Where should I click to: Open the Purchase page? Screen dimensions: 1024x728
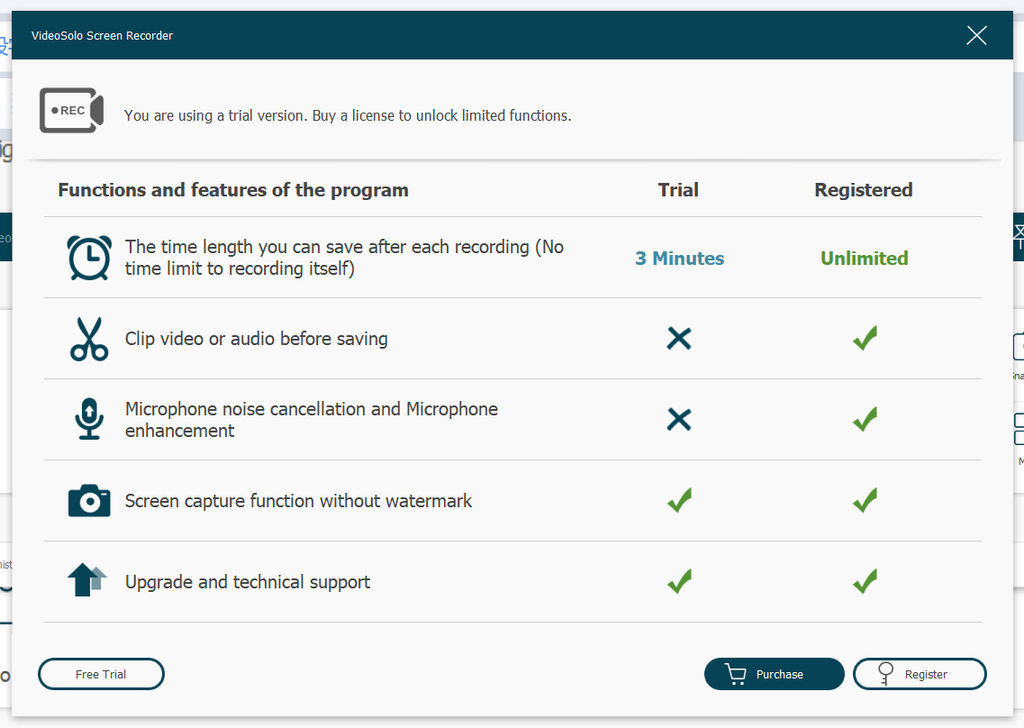coord(774,674)
